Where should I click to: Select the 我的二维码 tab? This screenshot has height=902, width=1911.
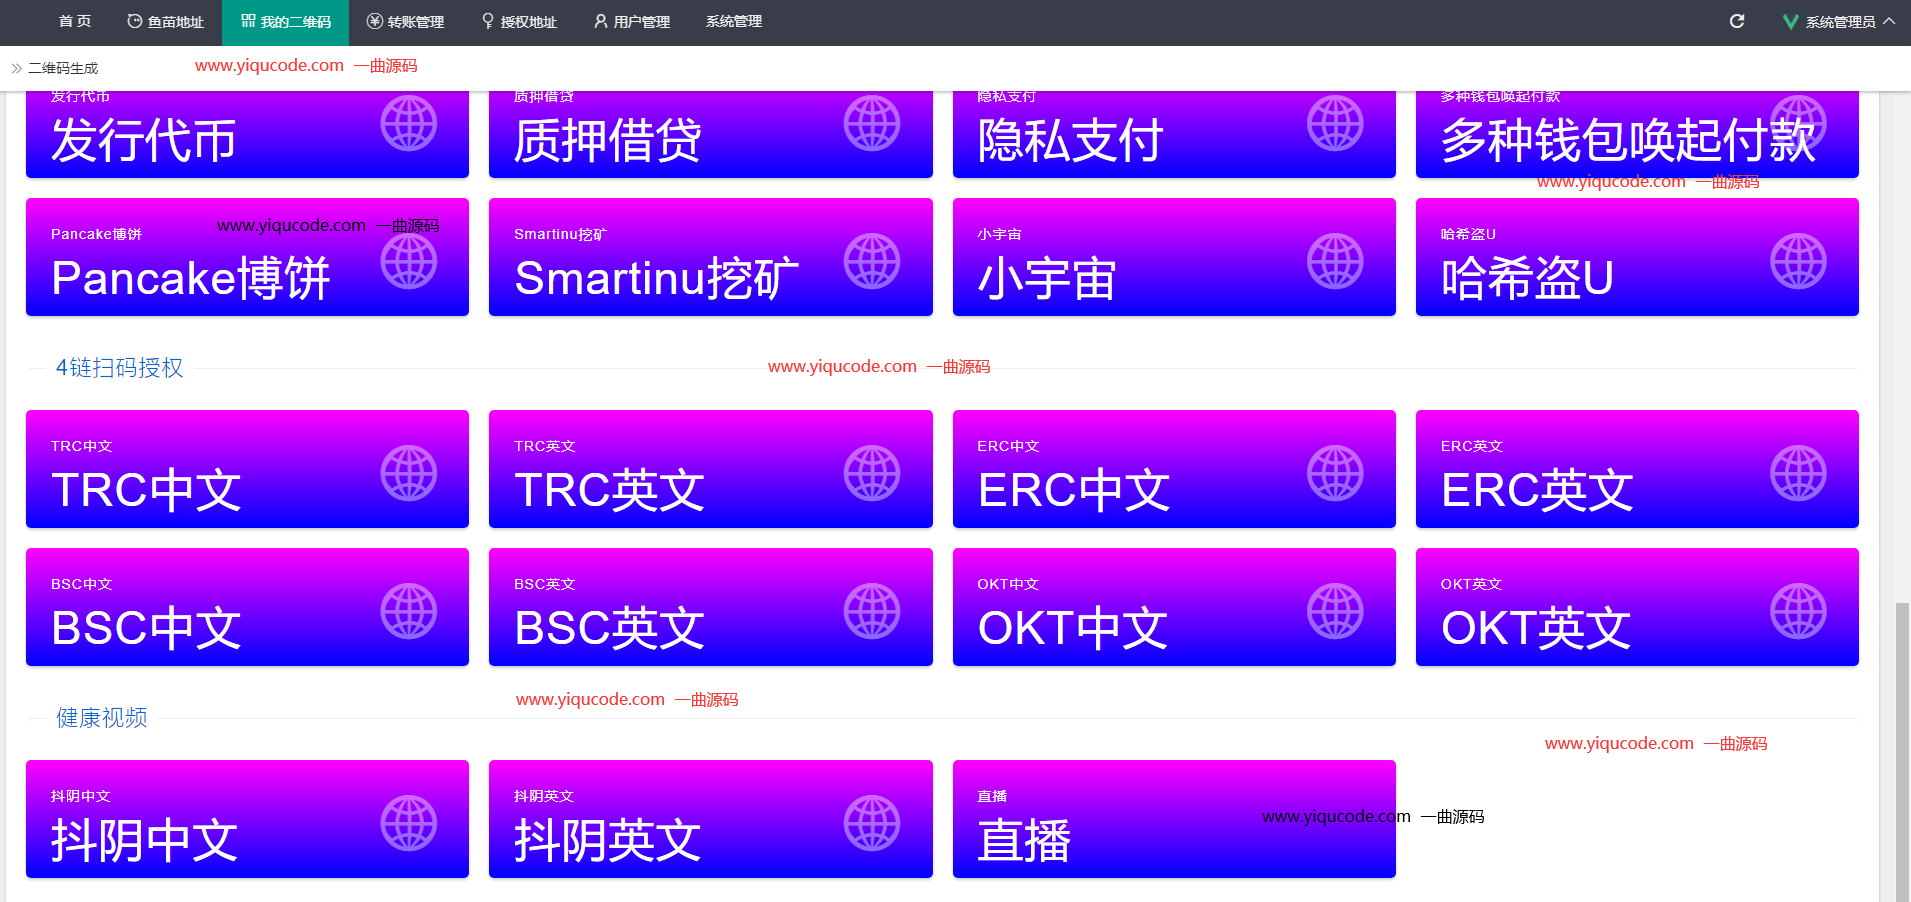pyautogui.click(x=285, y=22)
